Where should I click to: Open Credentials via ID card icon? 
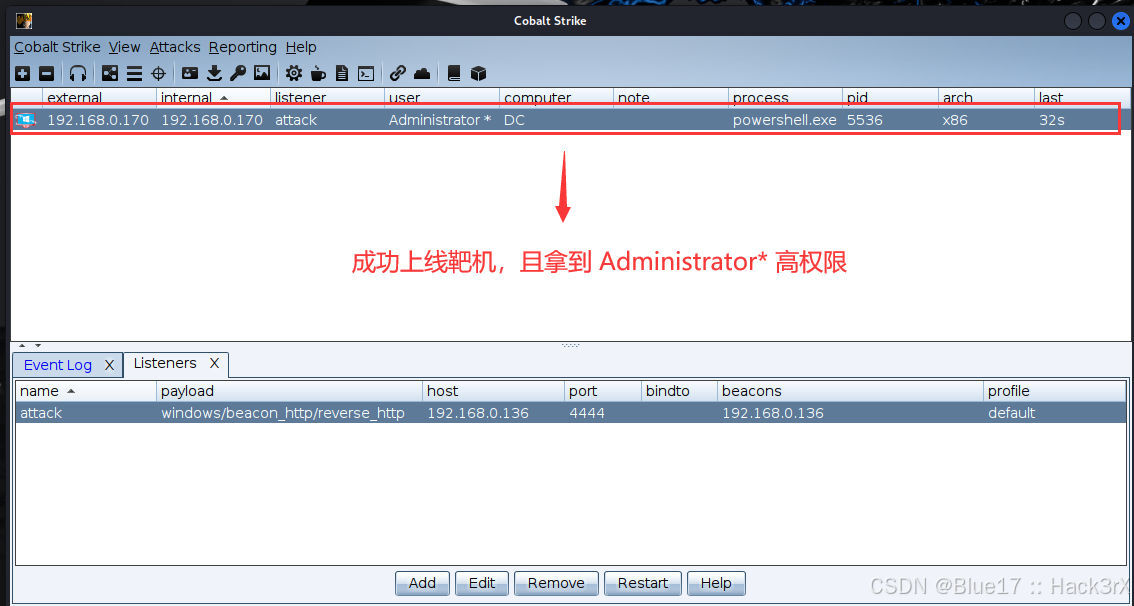190,73
